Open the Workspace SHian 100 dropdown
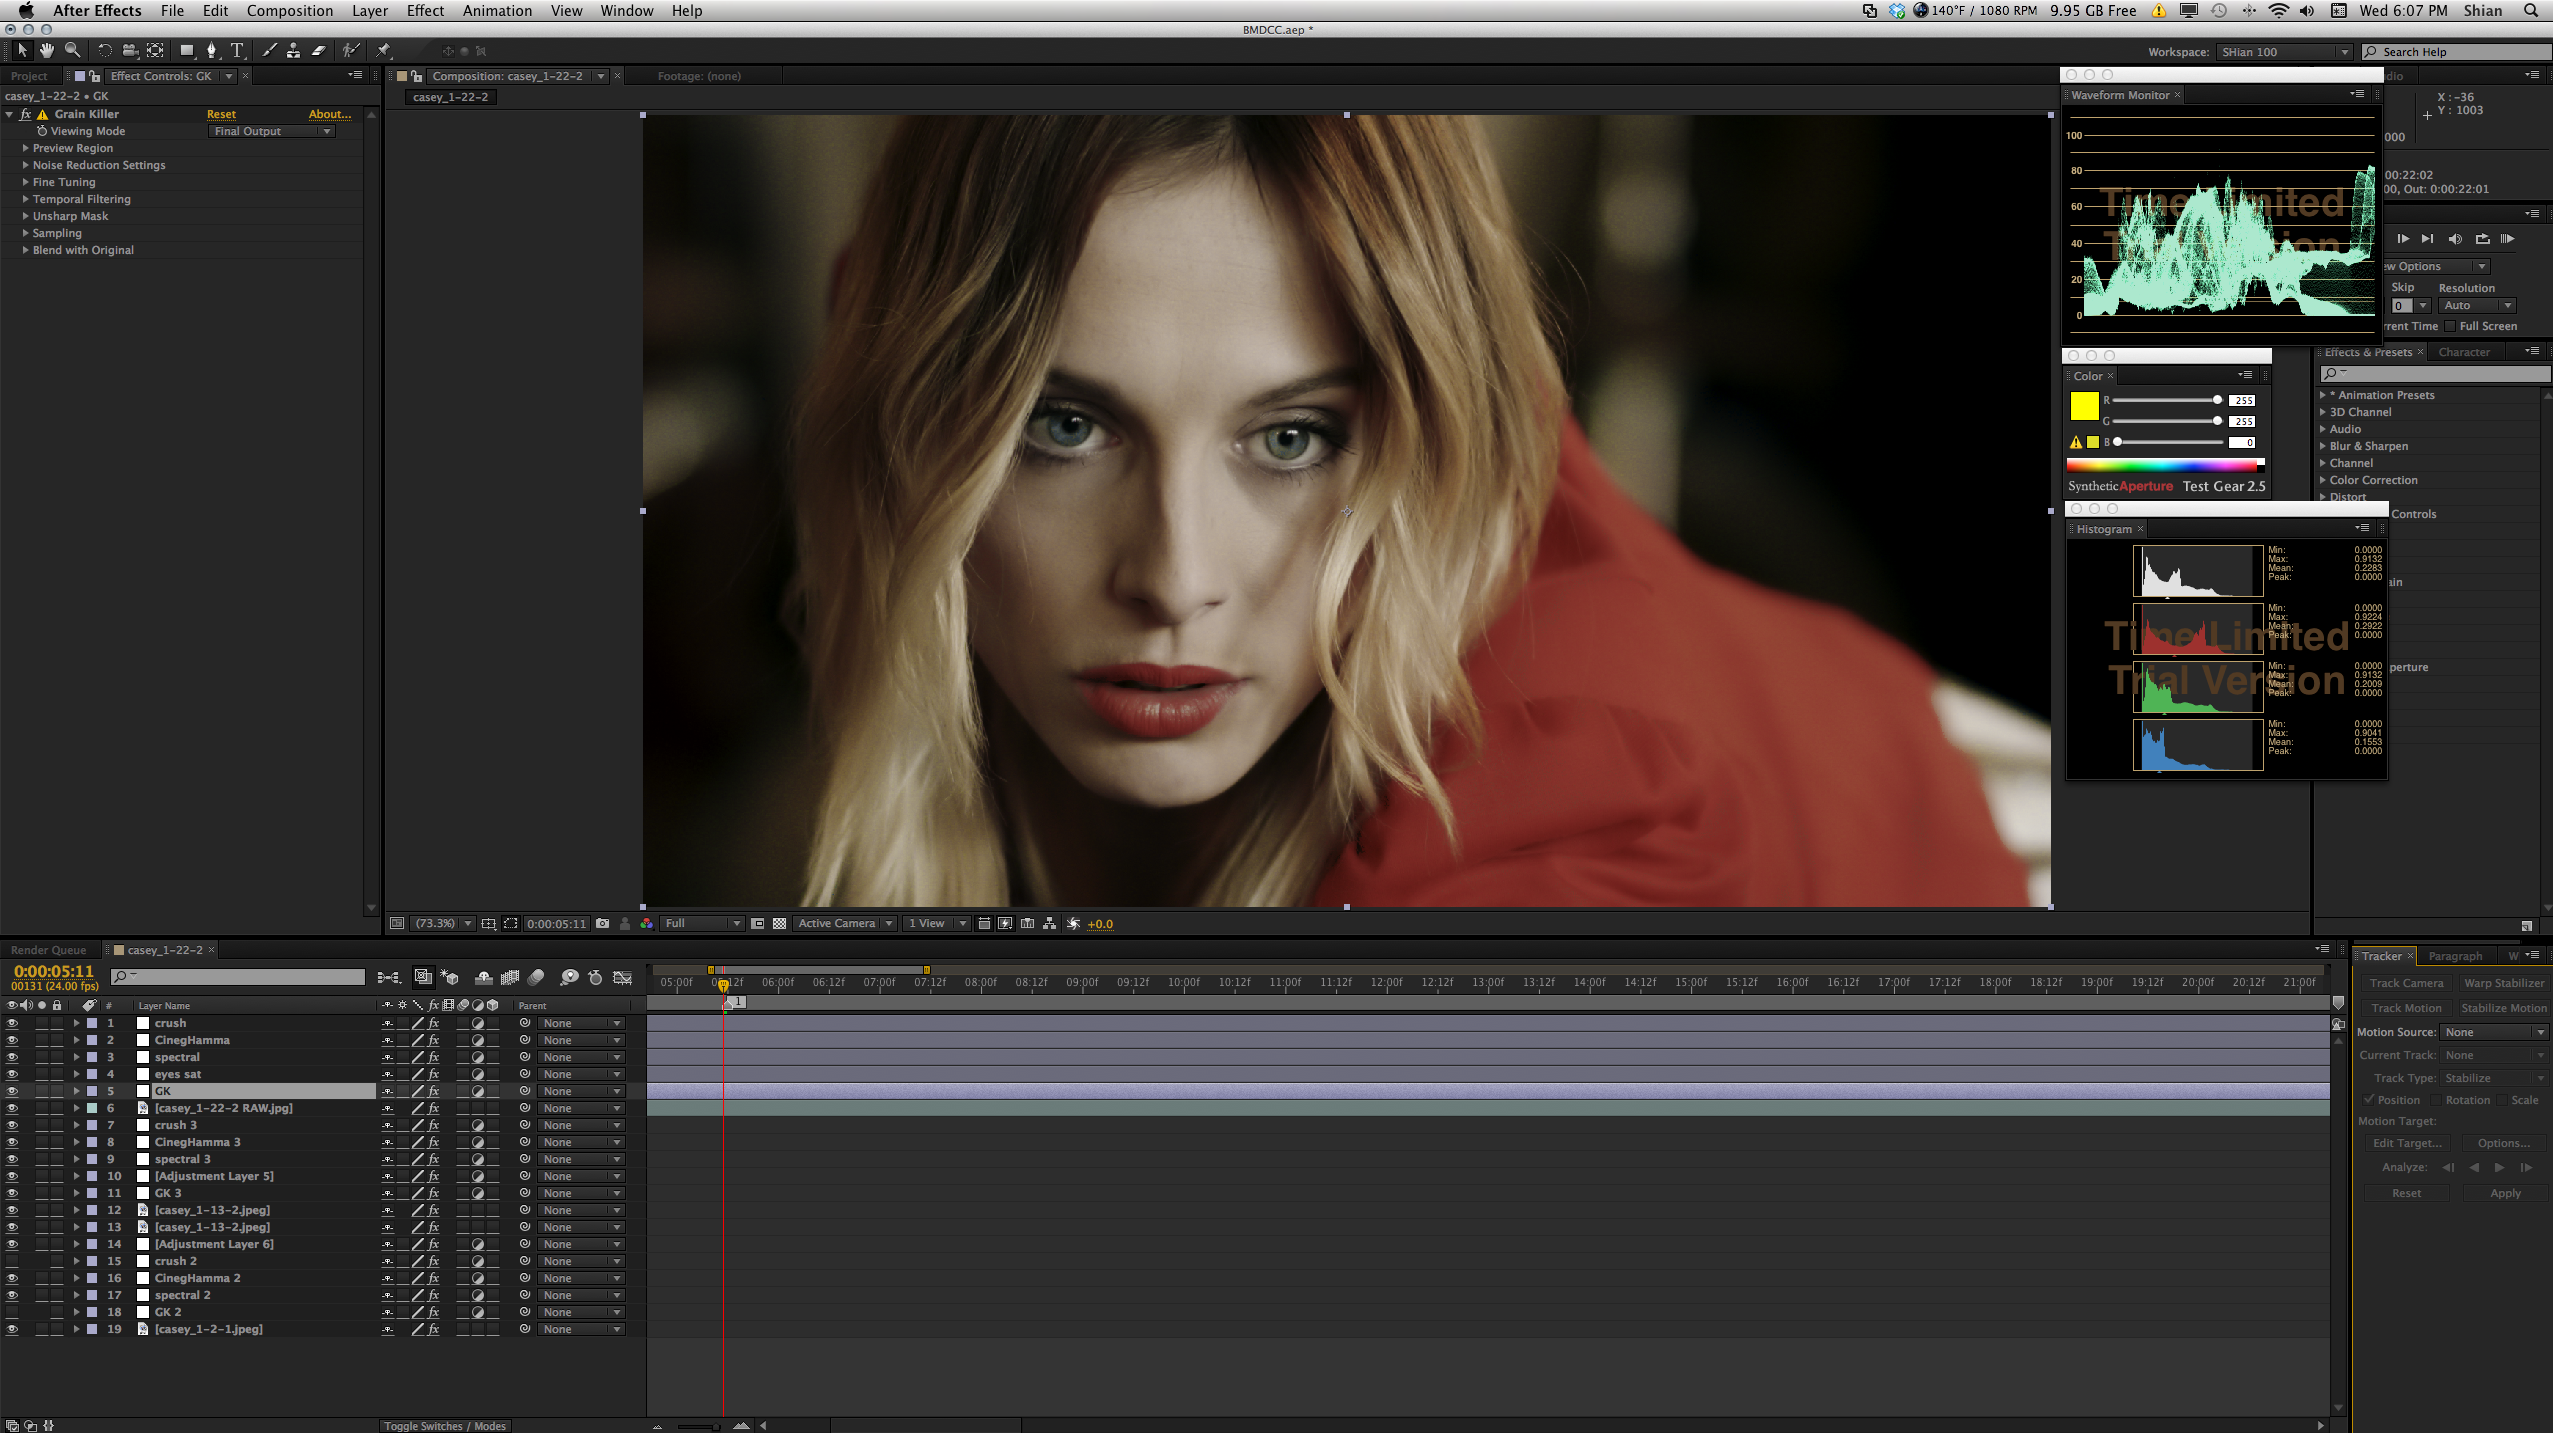The height and width of the screenshot is (1433, 2553). pos(2283,52)
